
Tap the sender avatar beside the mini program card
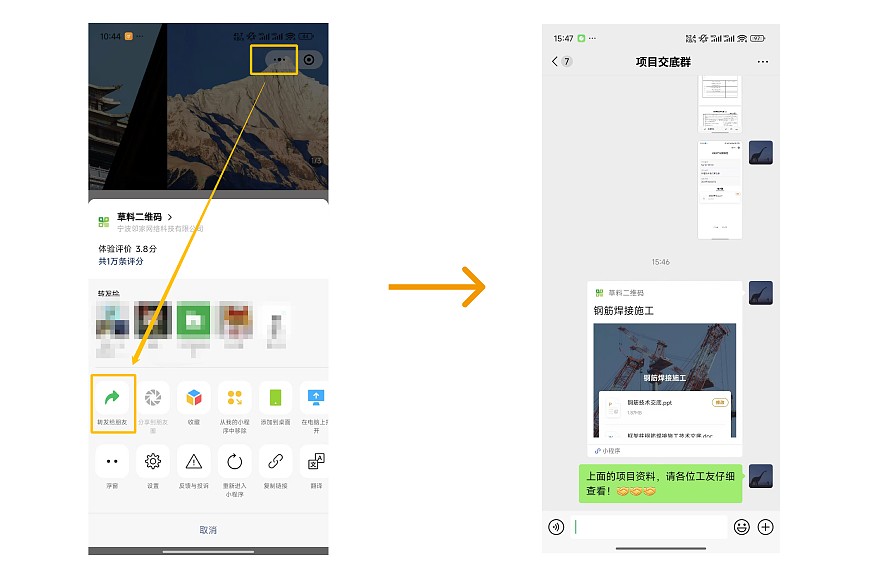click(761, 293)
